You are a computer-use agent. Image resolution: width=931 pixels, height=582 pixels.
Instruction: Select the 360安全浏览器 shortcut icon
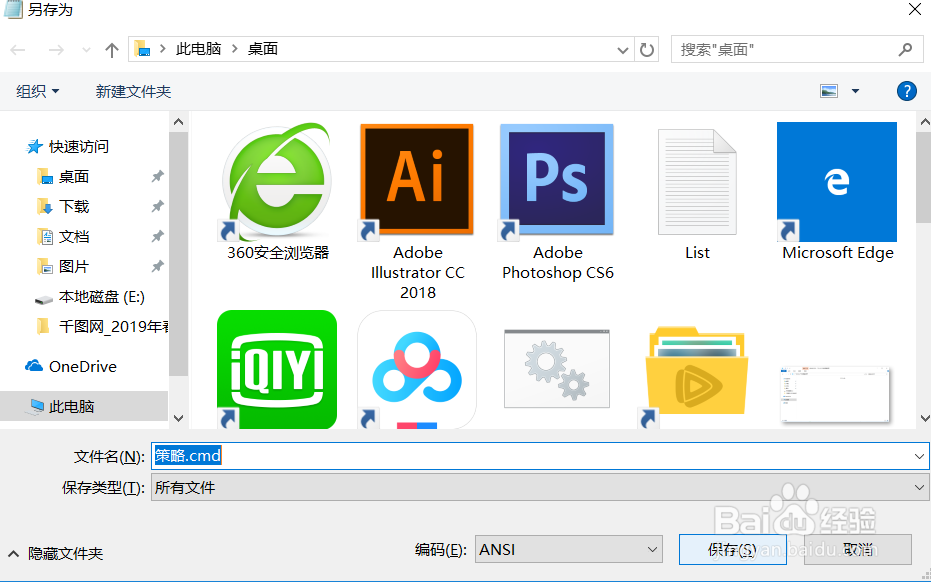[x=277, y=181]
